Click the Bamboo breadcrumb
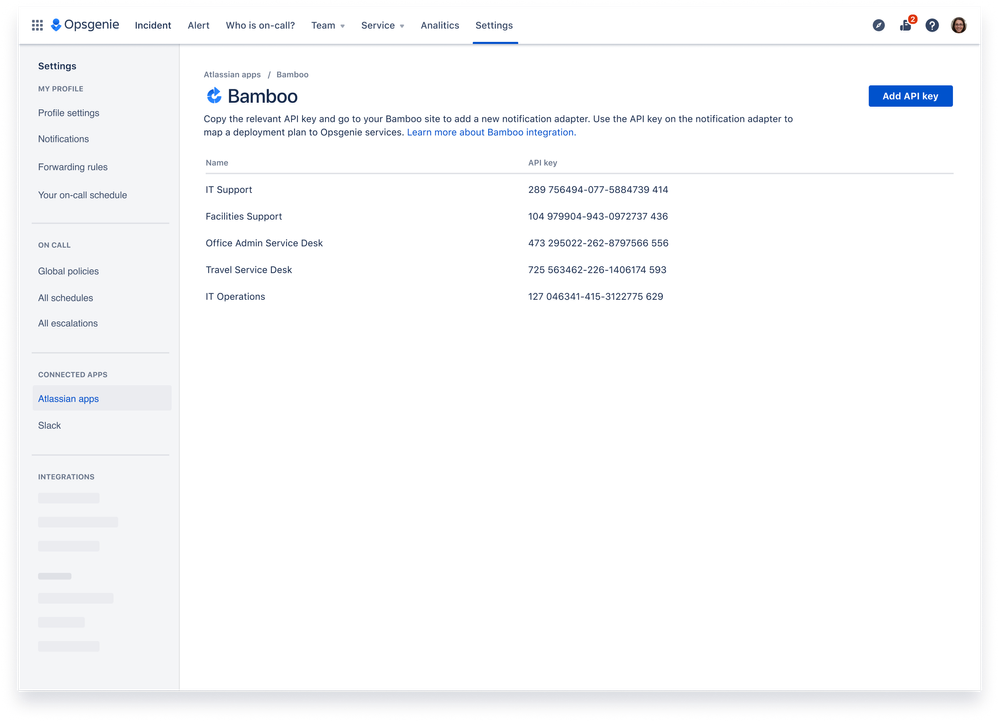The image size is (999, 721). [x=292, y=75]
